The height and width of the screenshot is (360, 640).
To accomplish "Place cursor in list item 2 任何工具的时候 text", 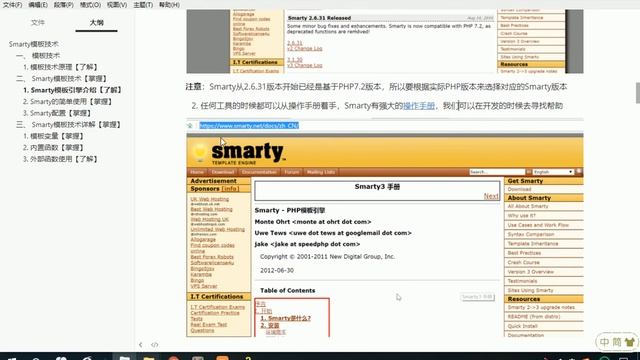I will point(377,106).
